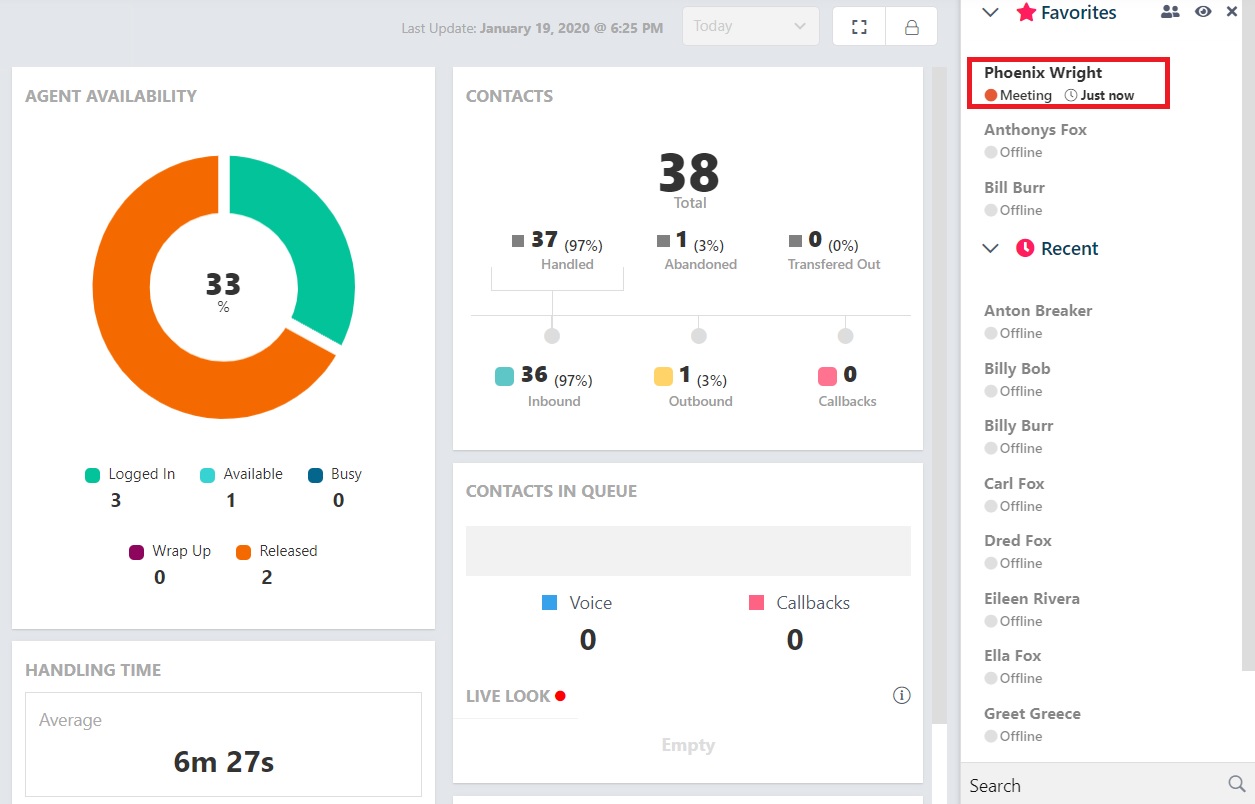Click the Voice blue queue swatch
Screen dimensions: 1255x804
(549, 603)
